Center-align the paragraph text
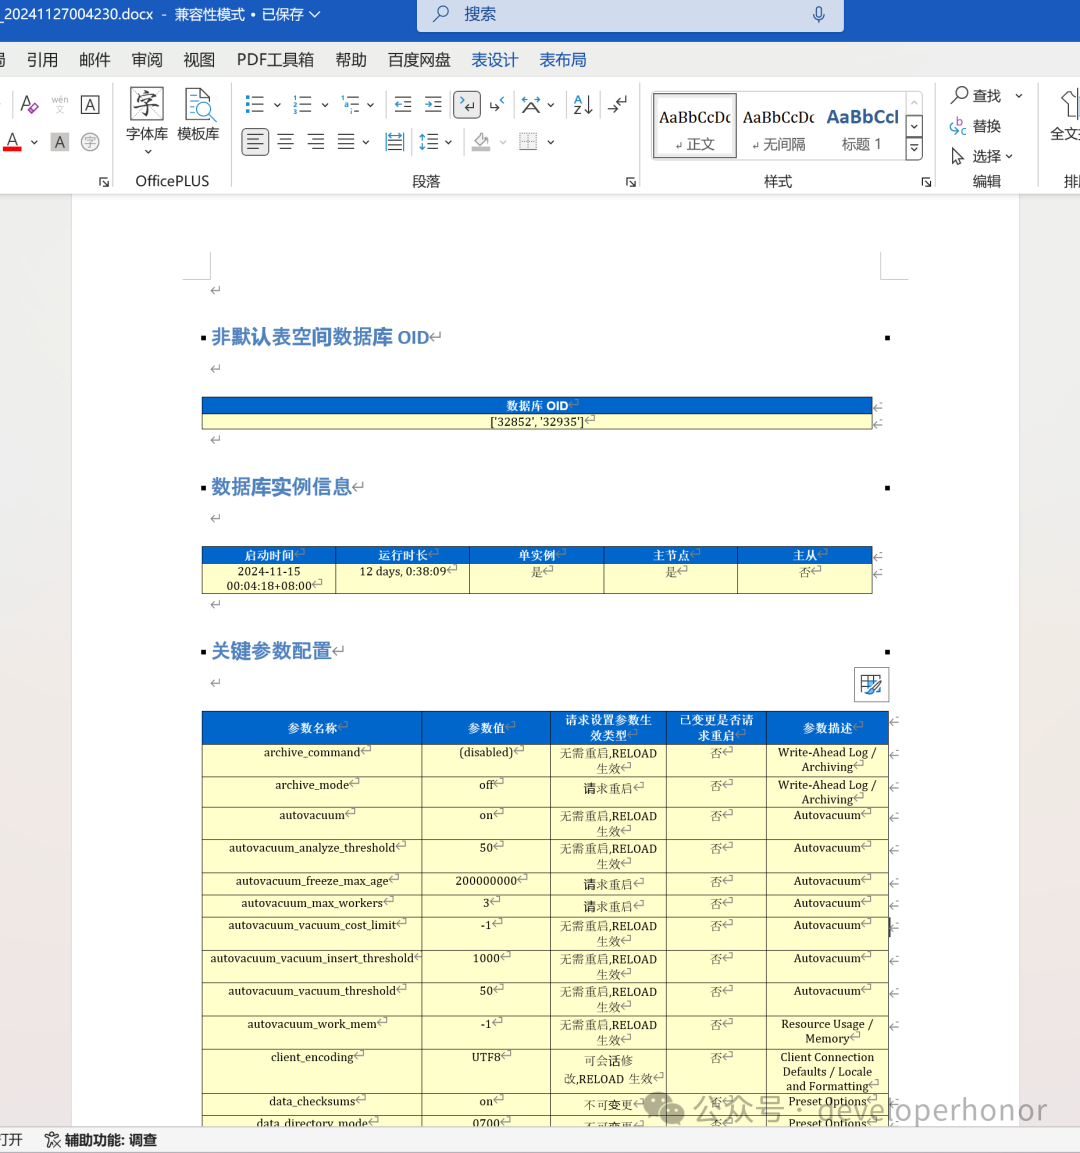Image resolution: width=1080 pixels, height=1153 pixels. click(286, 142)
